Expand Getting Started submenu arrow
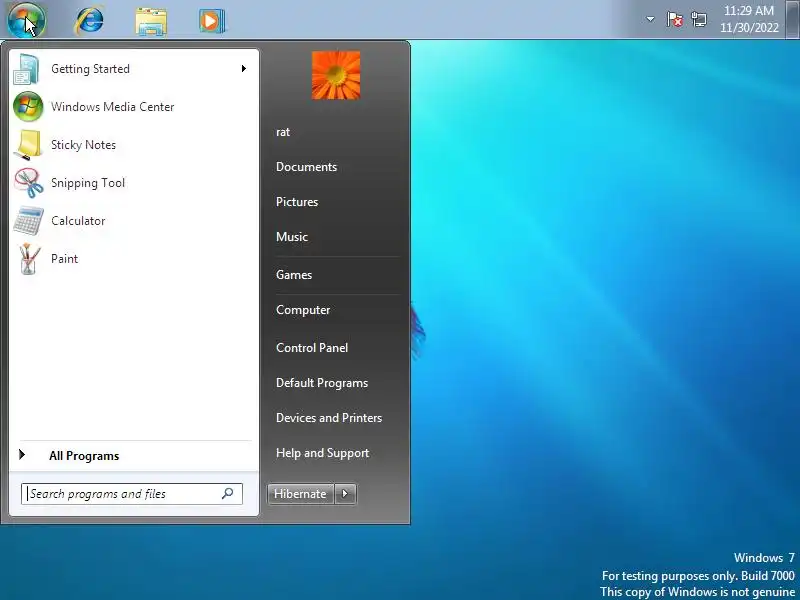Image resolution: width=800 pixels, height=600 pixels. pos(244,68)
